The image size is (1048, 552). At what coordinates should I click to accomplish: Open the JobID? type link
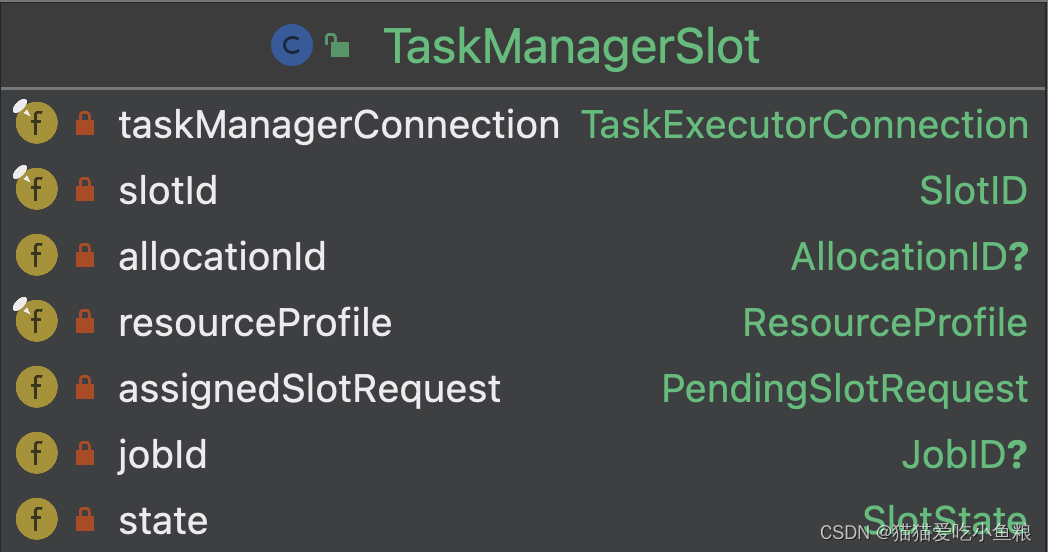pyautogui.click(x=964, y=455)
